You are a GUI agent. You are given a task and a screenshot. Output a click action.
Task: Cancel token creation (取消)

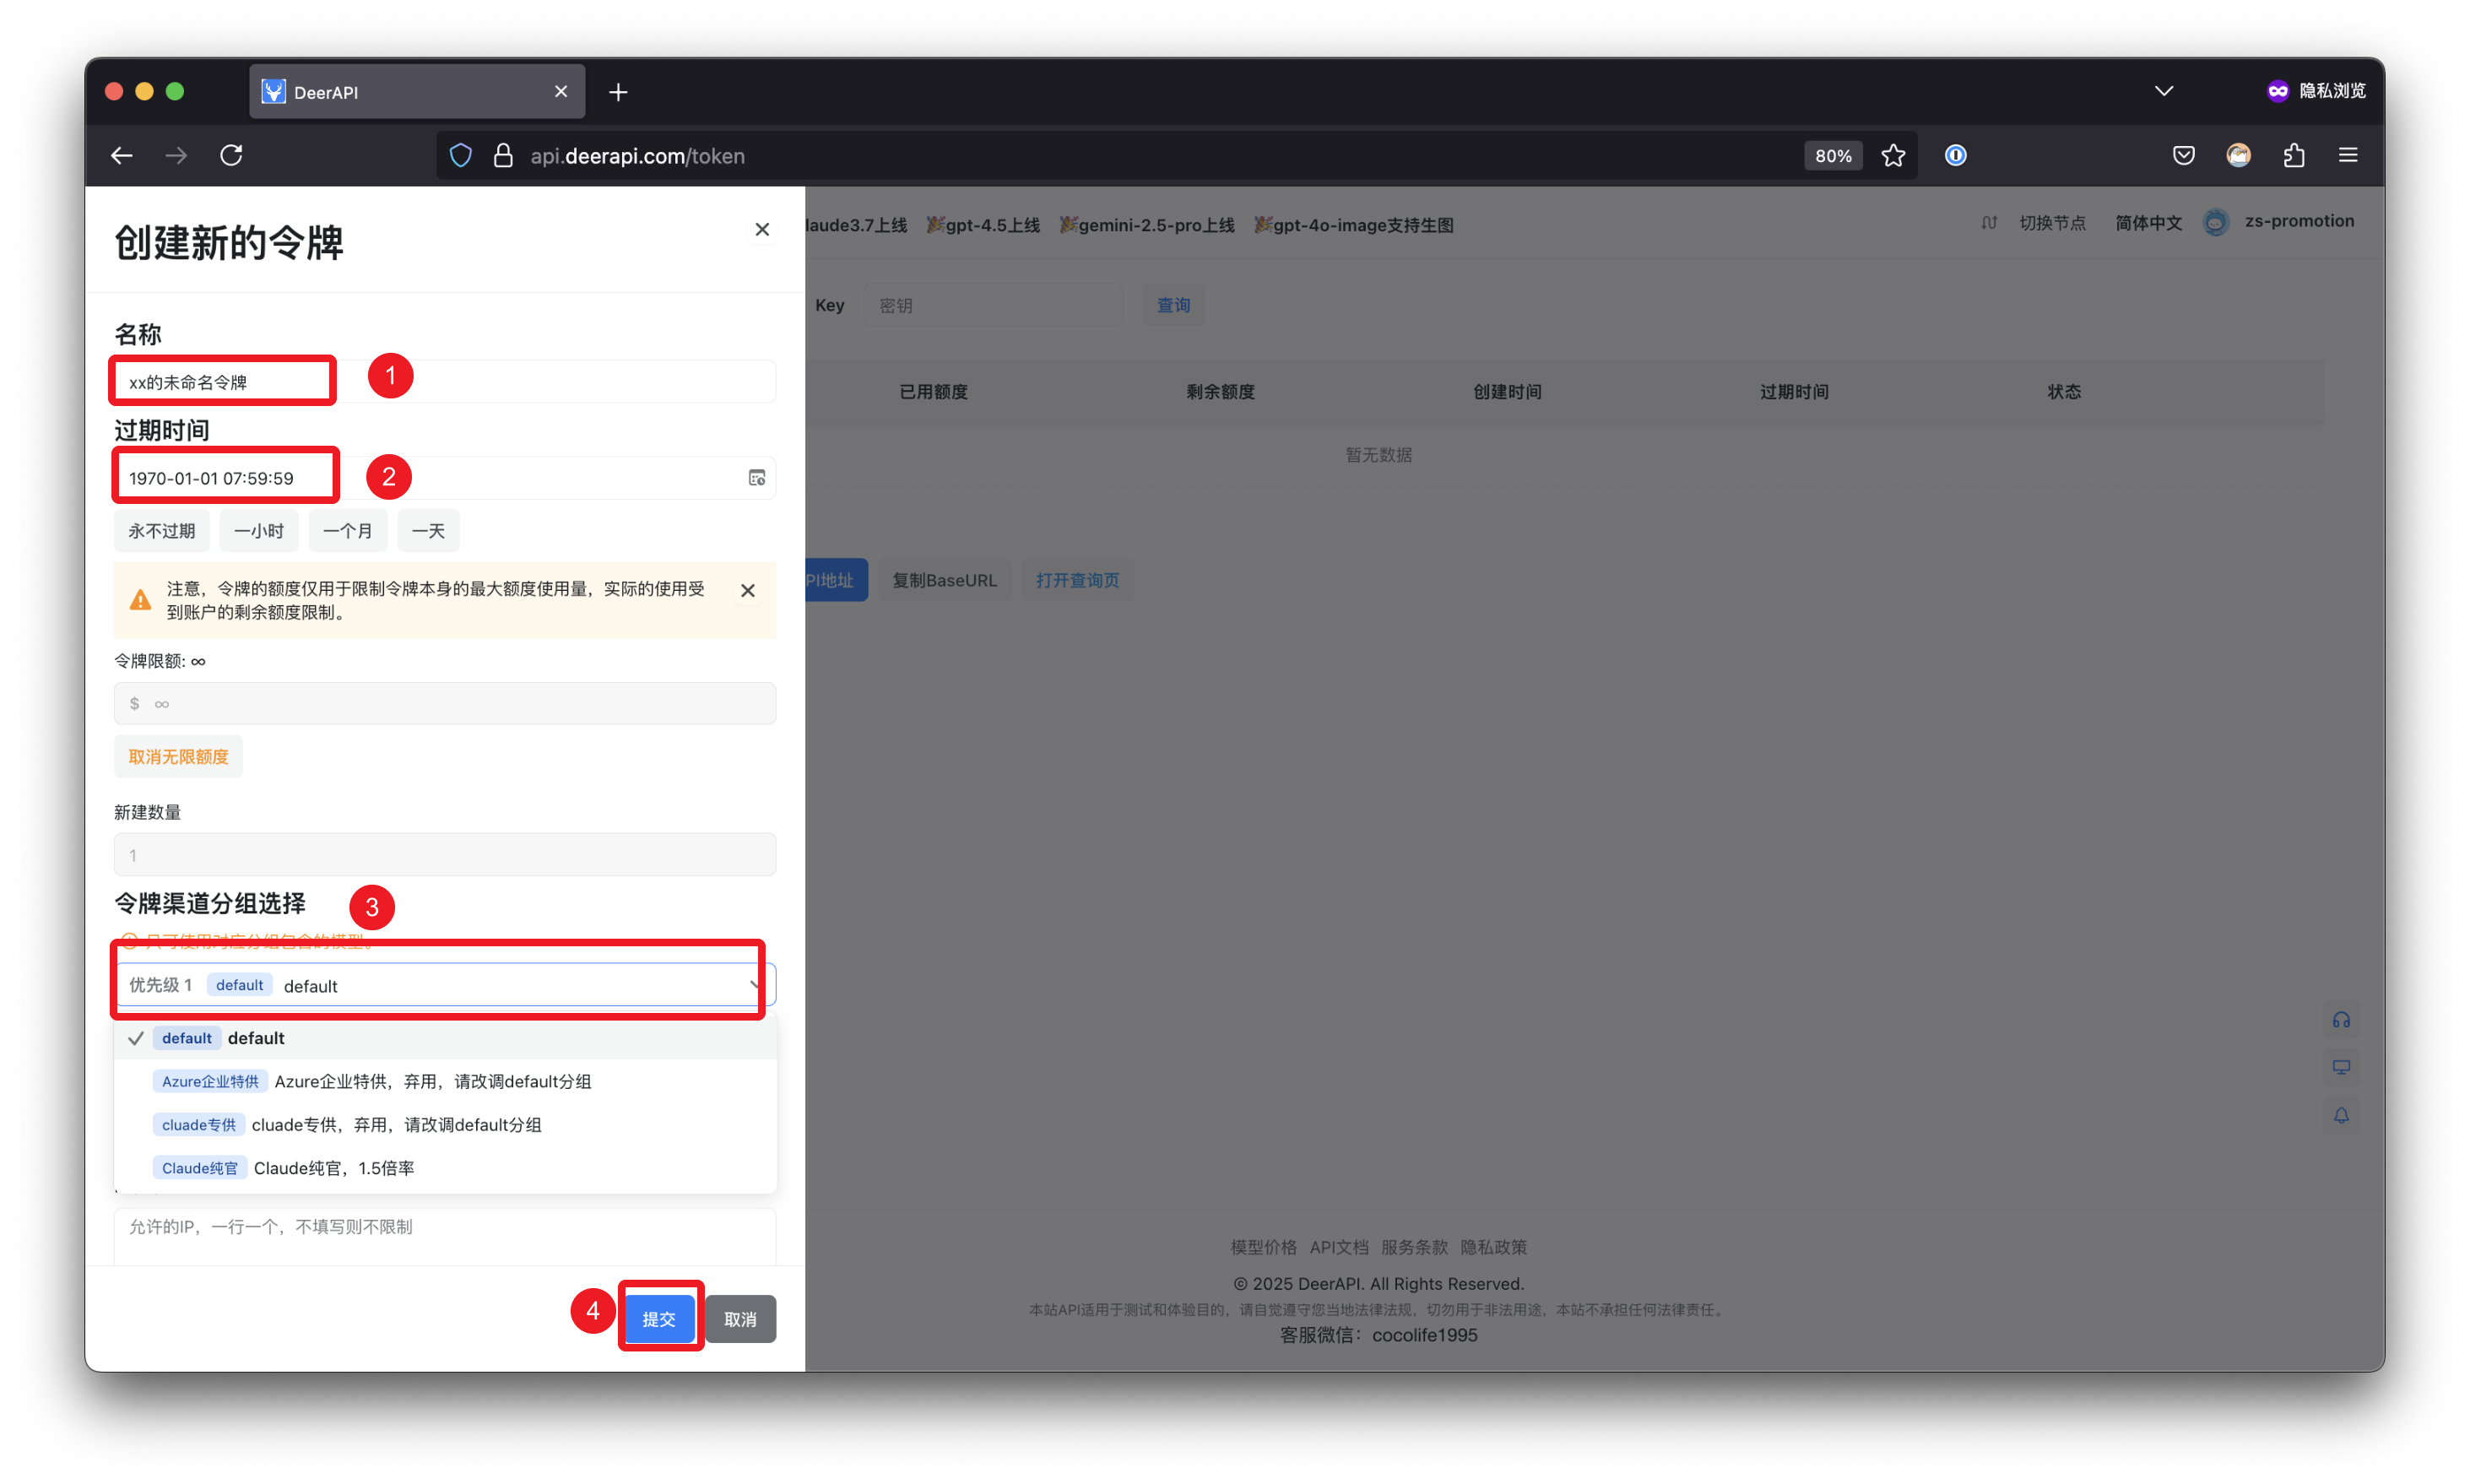coord(741,1319)
